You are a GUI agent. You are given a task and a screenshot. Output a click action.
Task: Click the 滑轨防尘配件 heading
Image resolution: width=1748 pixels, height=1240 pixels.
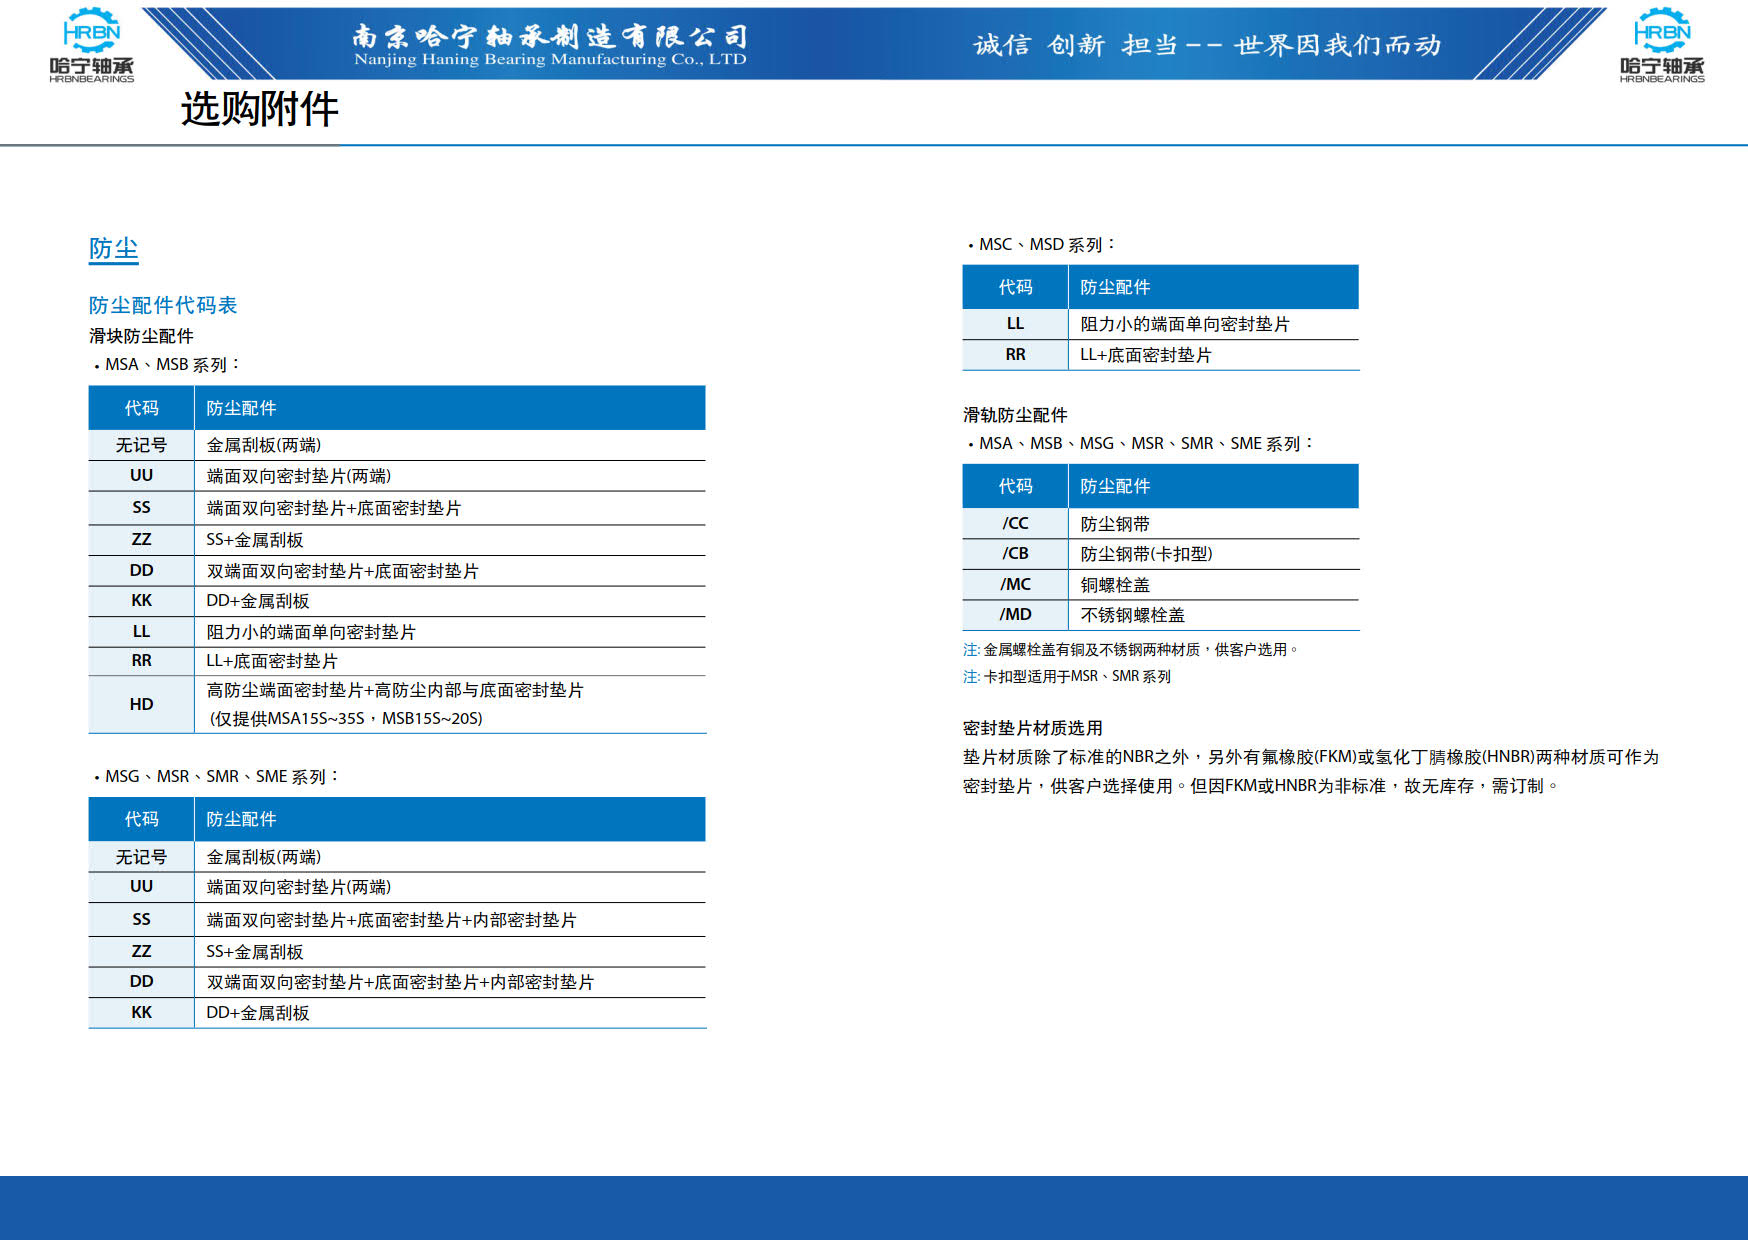1015,415
